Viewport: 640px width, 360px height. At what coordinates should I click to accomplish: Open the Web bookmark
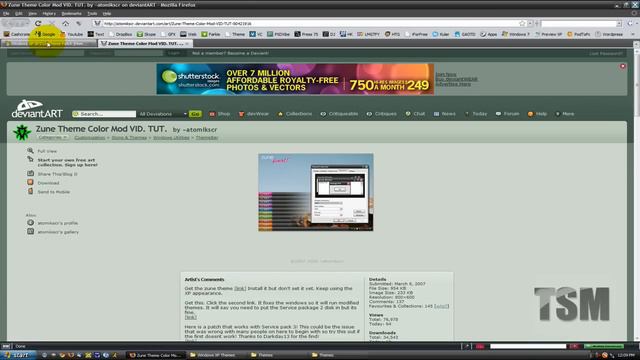point(189,34)
